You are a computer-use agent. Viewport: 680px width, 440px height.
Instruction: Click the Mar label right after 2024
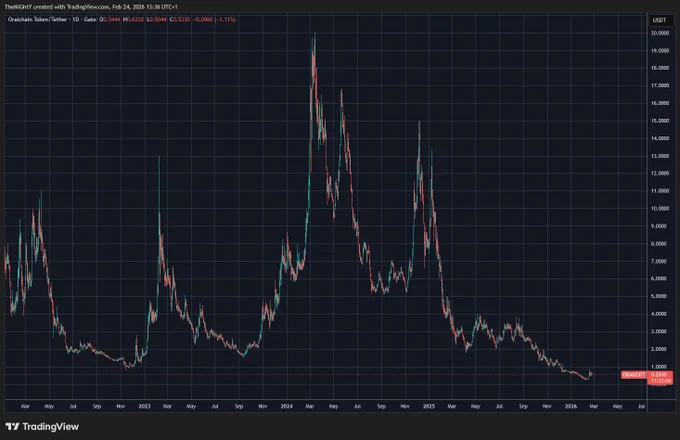[x=310, y=406]
